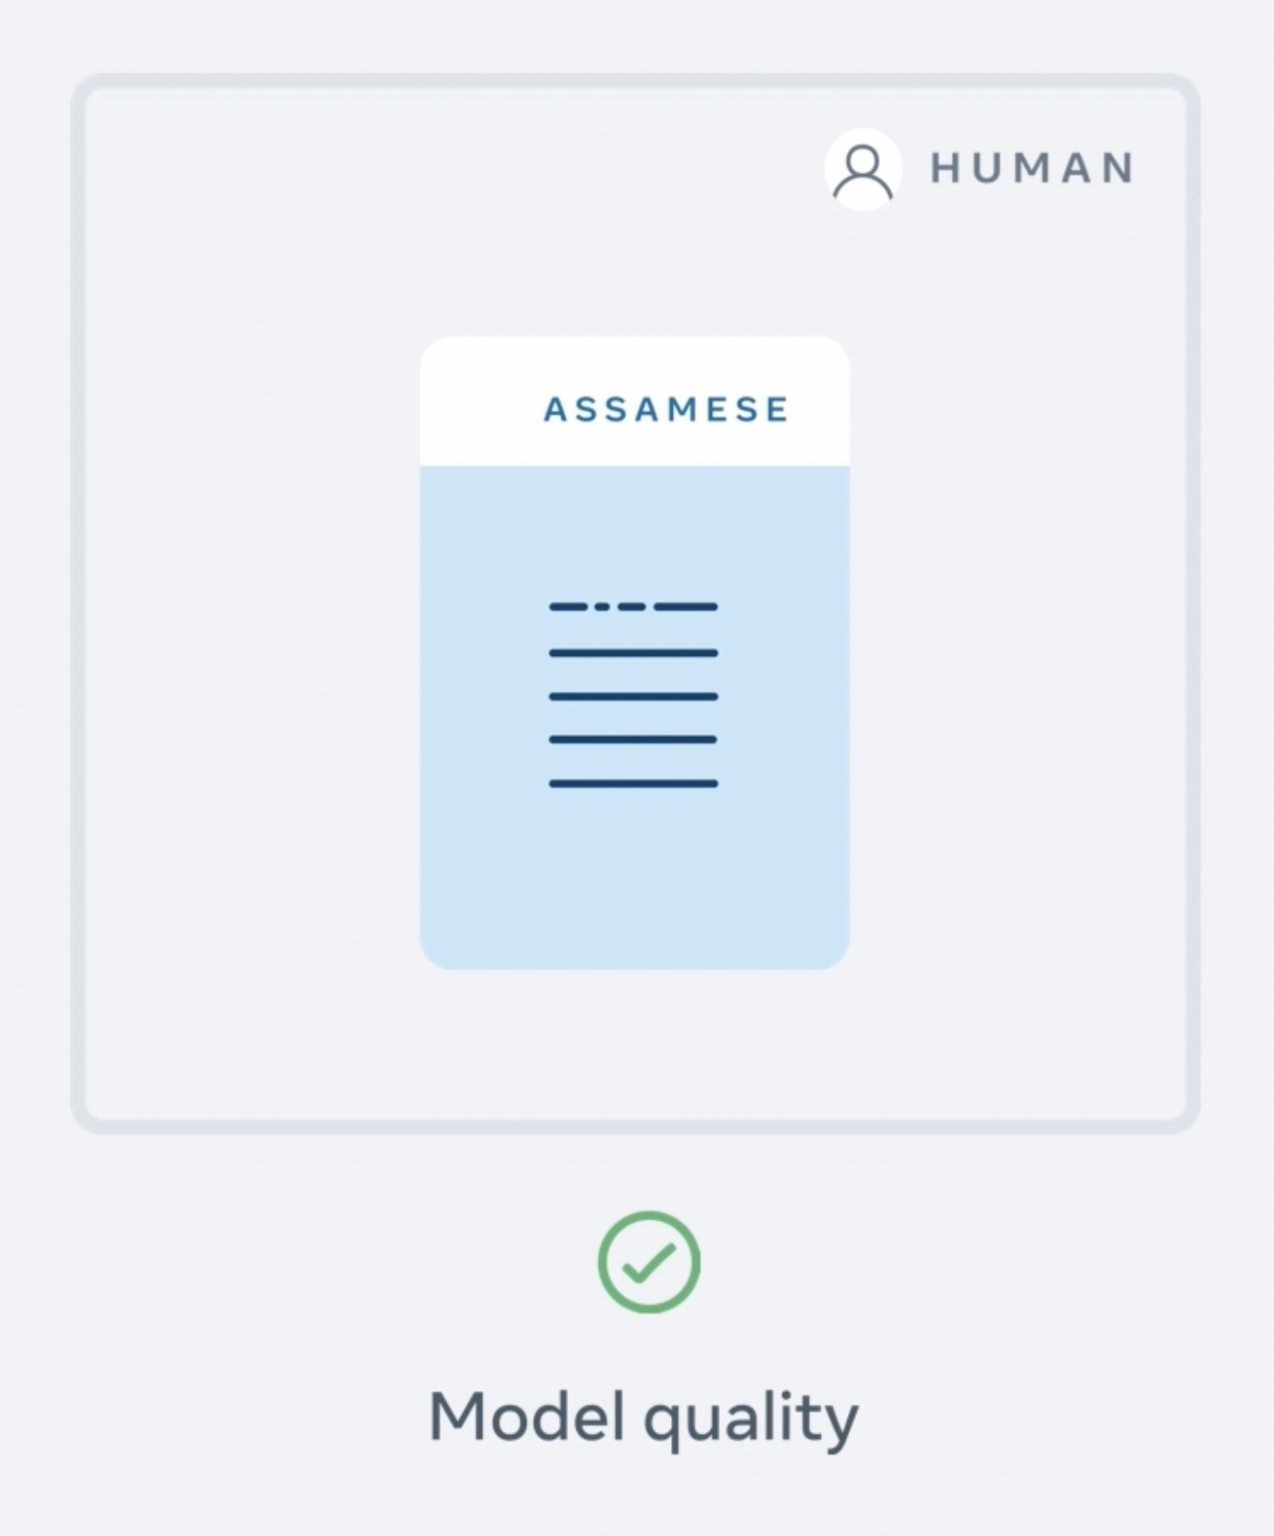This screenshot has height=1536, width=1274.
Task: Click the fourth line of document text
Action: point(633,740)
